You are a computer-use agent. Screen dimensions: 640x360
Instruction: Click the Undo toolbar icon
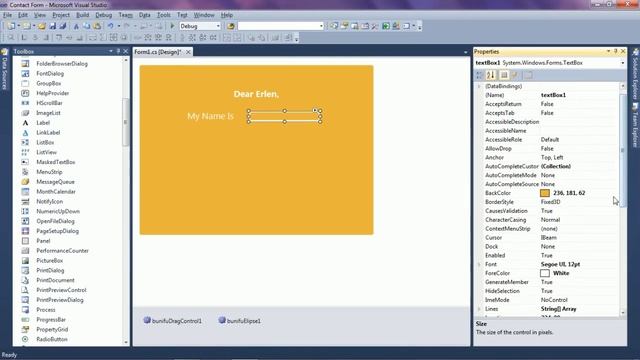click(110, 26)
